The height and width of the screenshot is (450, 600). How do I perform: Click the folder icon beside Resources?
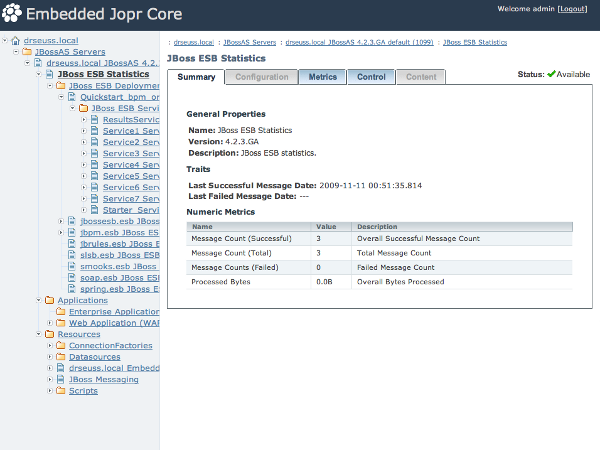coord(49,334)
